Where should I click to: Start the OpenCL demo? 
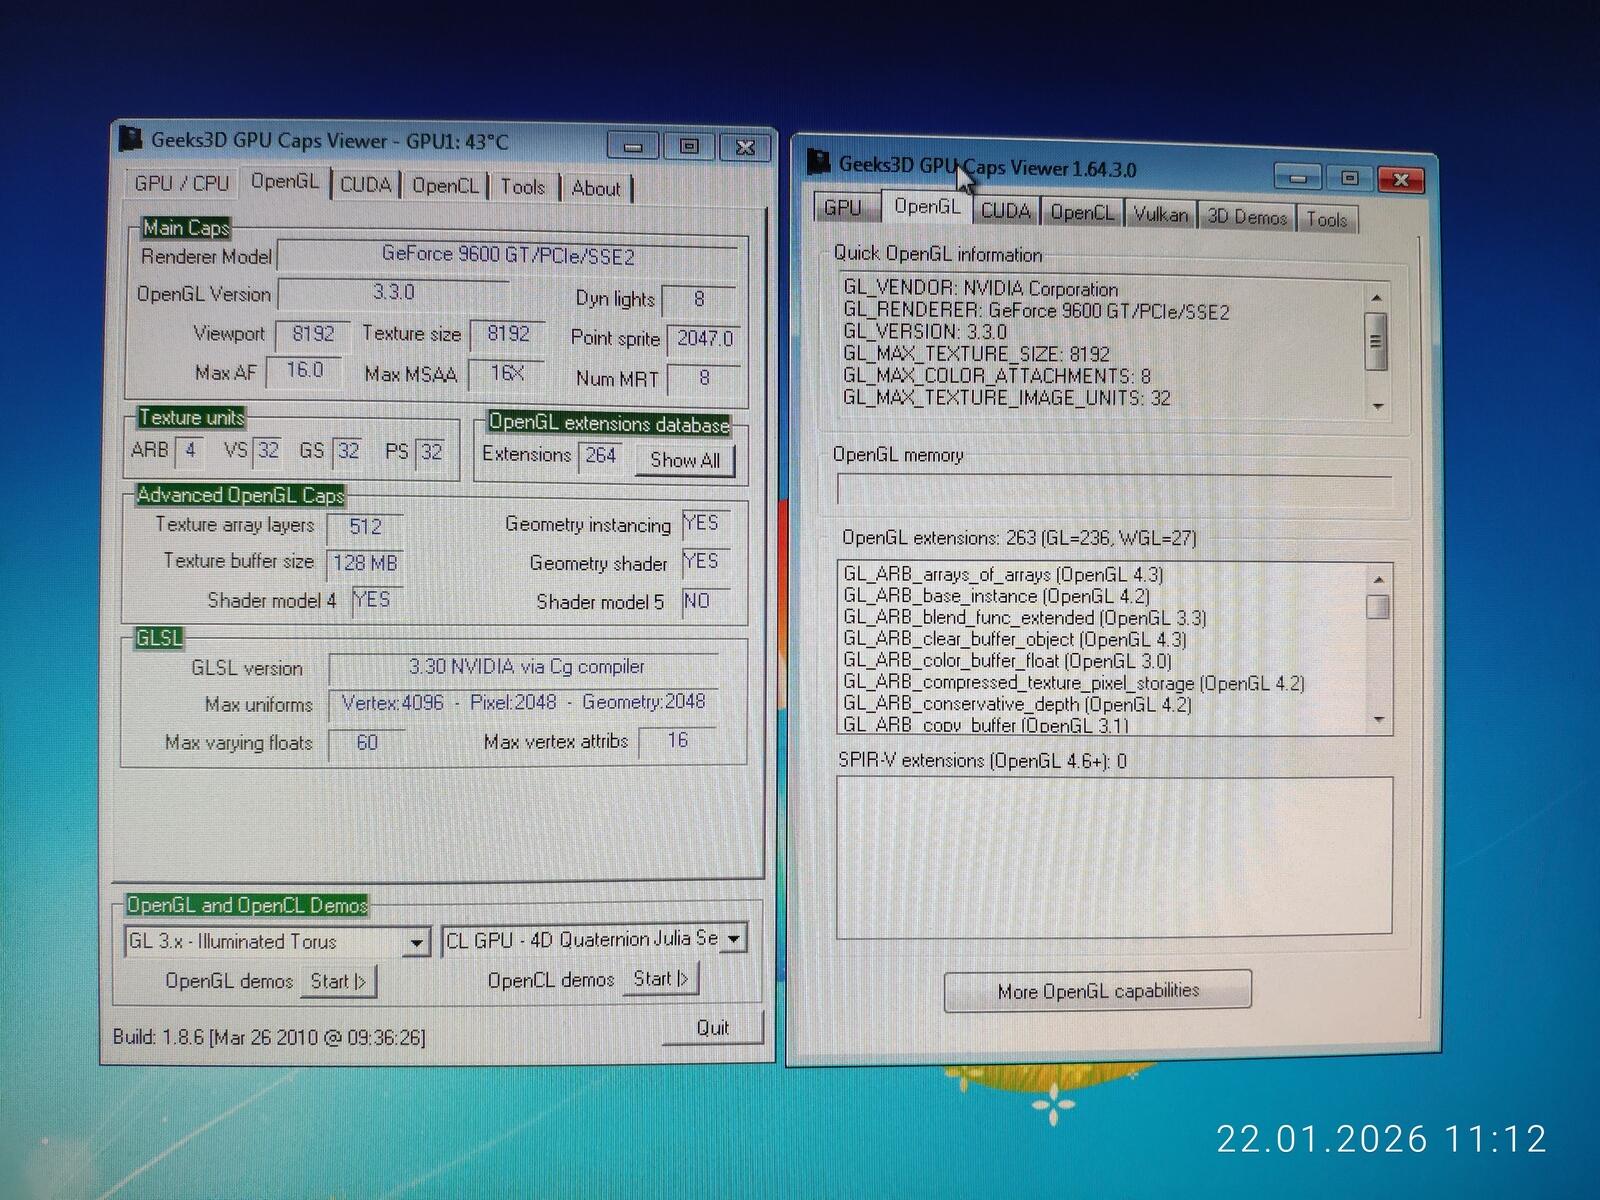pyautogui.click(x=661, y=979)
